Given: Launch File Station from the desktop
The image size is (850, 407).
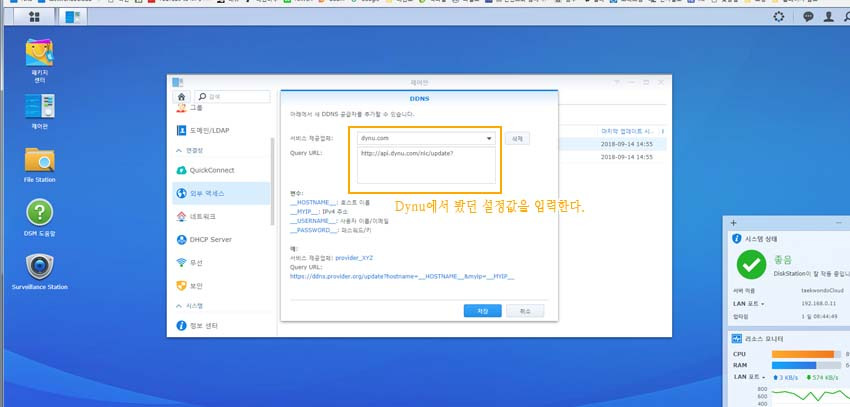Looking at the screenshot, I should [40, 160].
